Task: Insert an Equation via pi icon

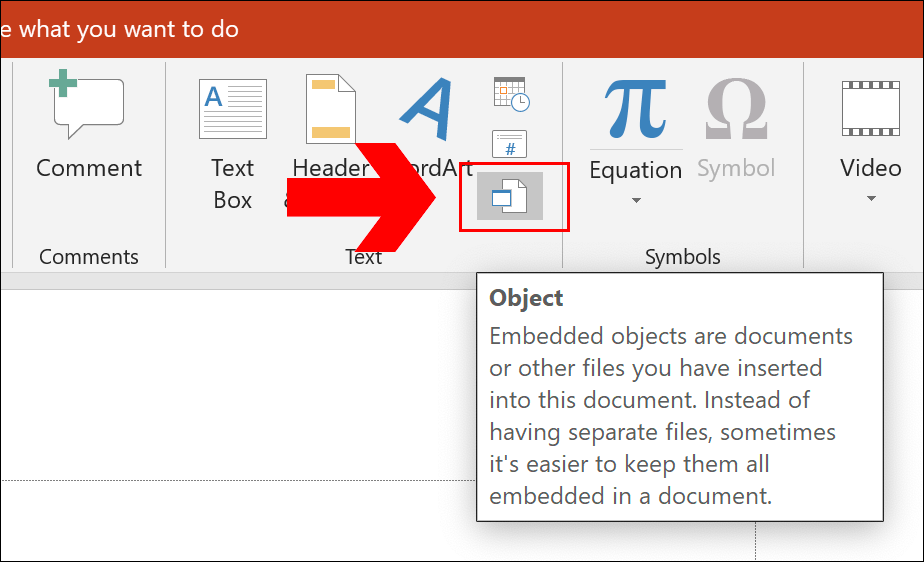Action: (636, 109)
